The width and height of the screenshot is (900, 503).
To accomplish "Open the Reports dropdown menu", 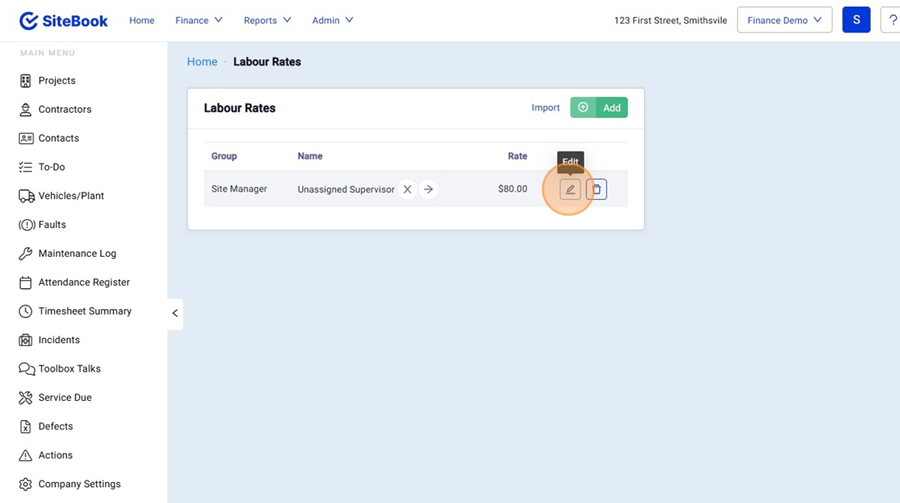I will tap(267, 20).
